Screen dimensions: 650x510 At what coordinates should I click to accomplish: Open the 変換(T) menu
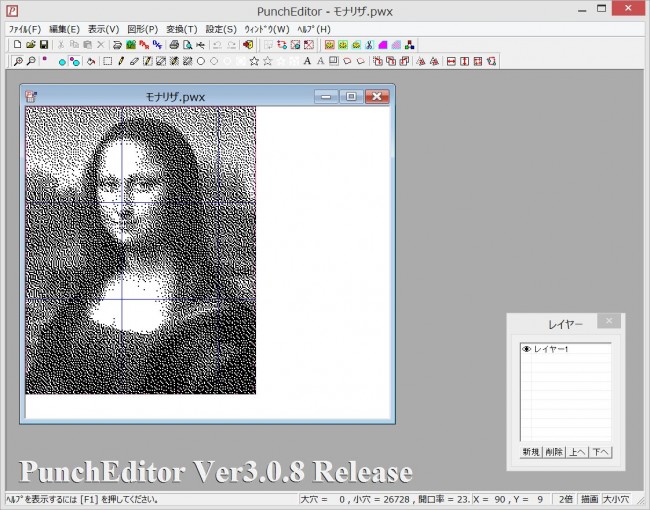180,29
